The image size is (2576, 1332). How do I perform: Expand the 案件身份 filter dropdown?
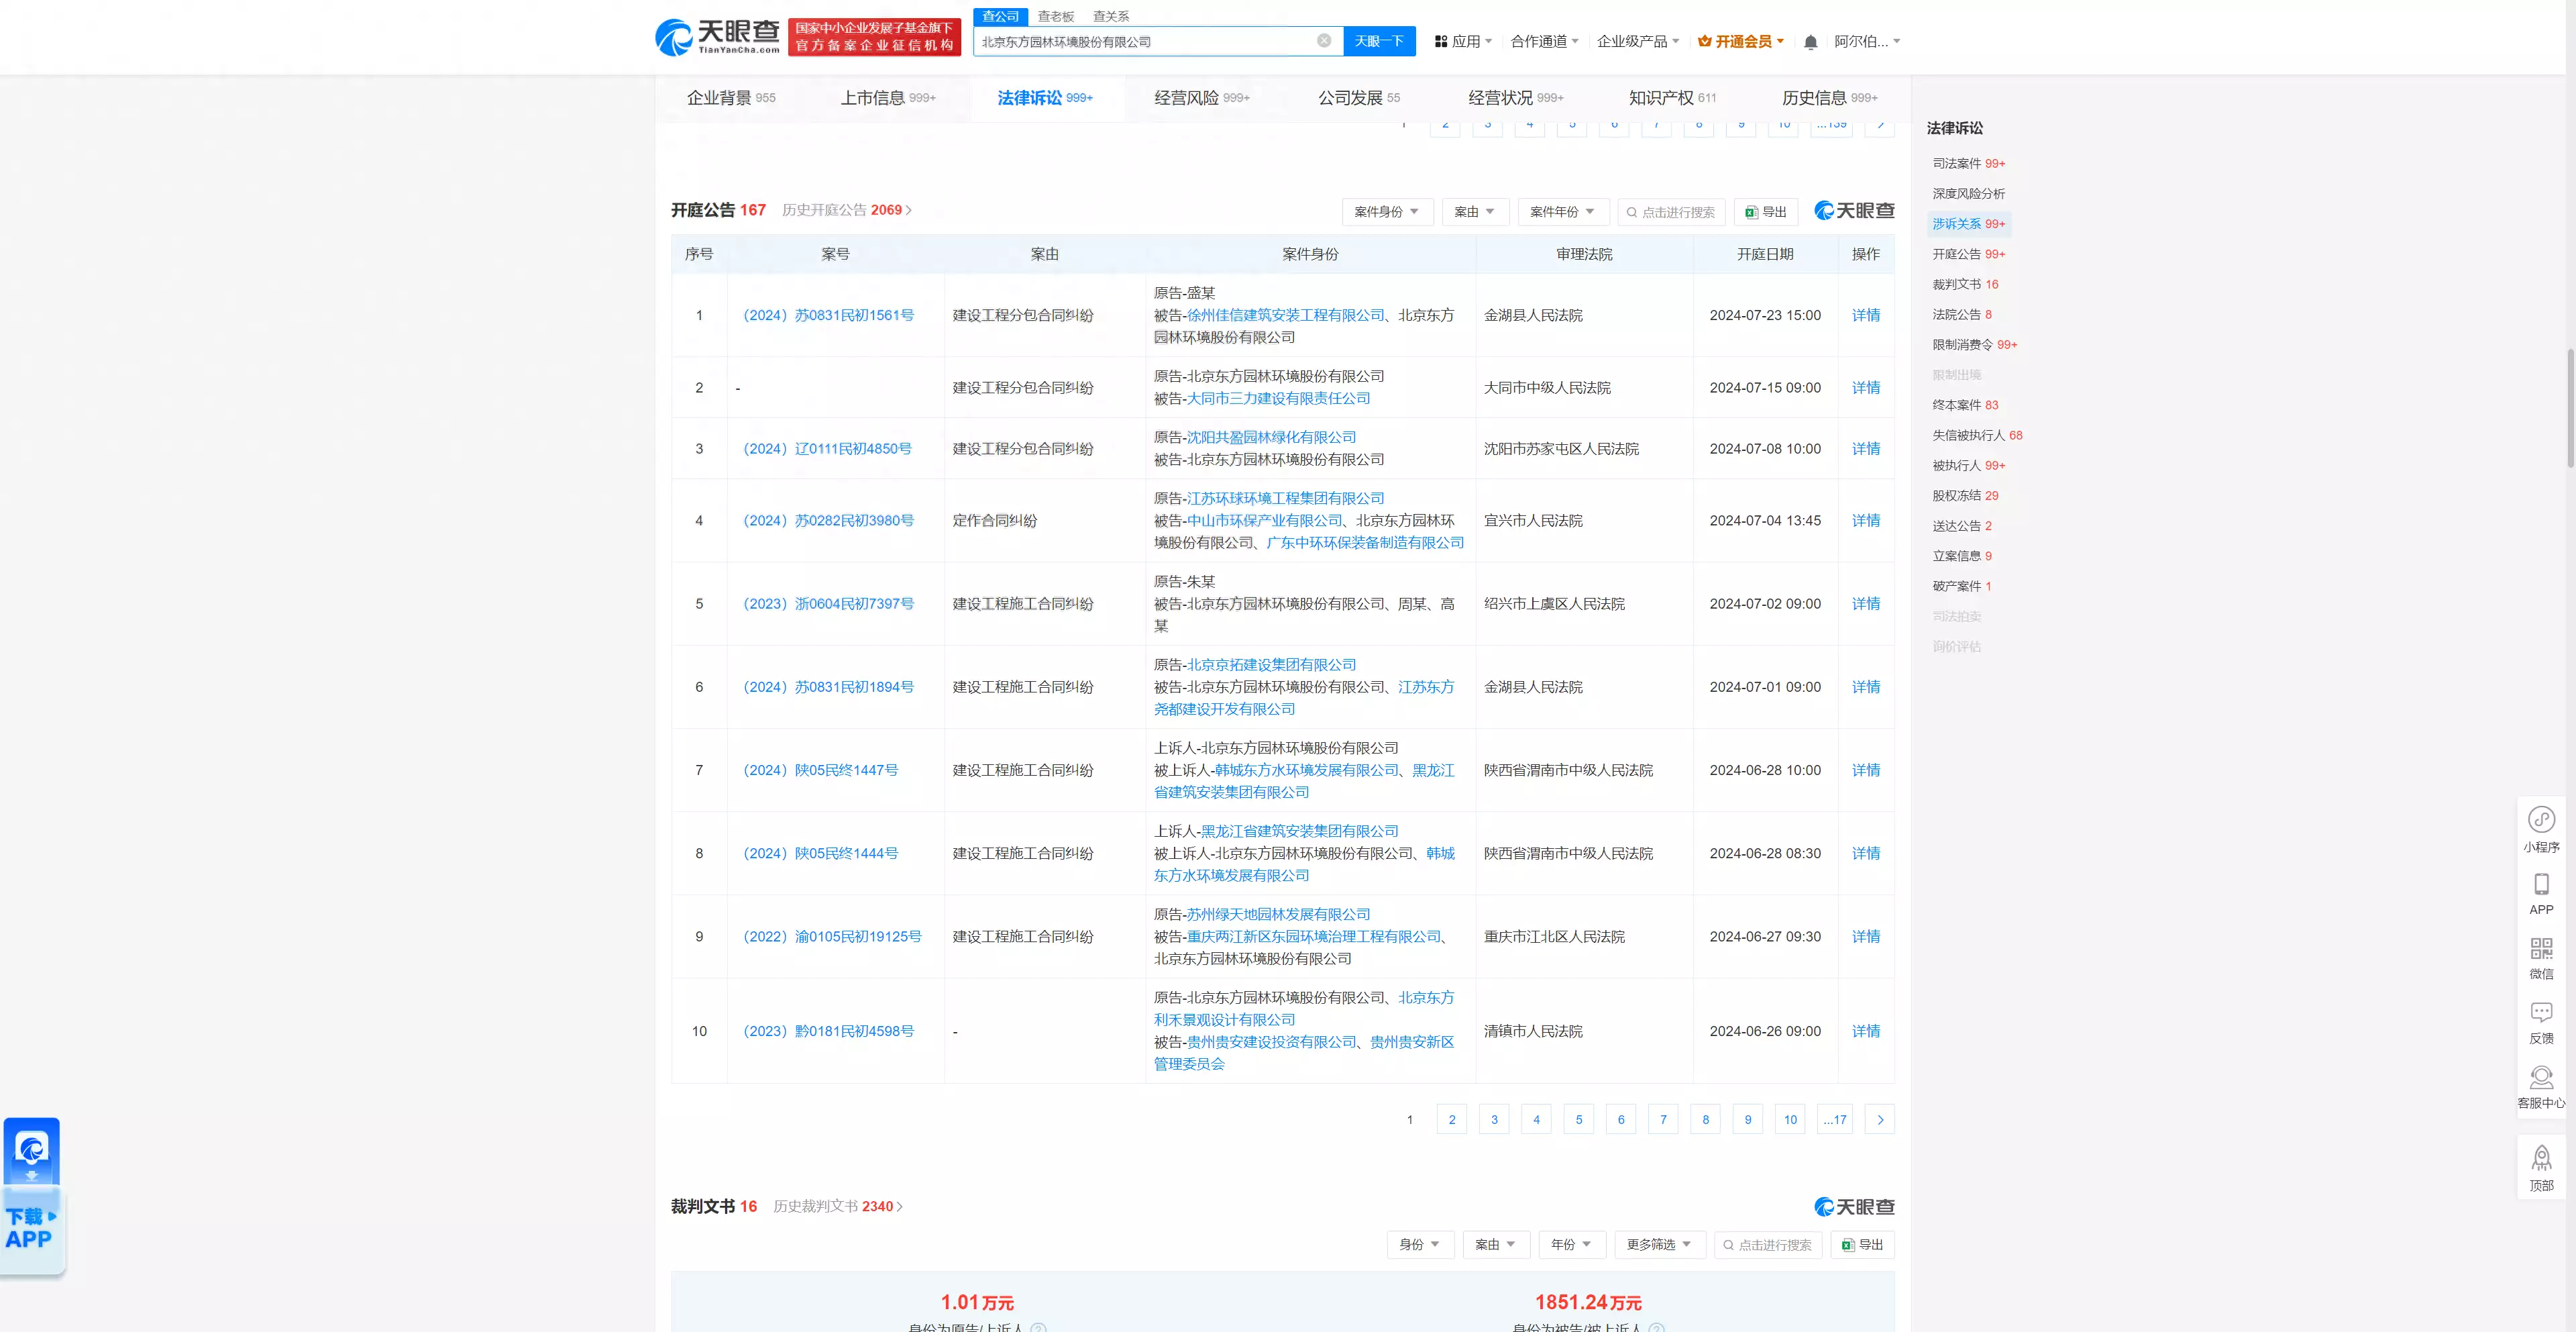tap(1386, 212)
